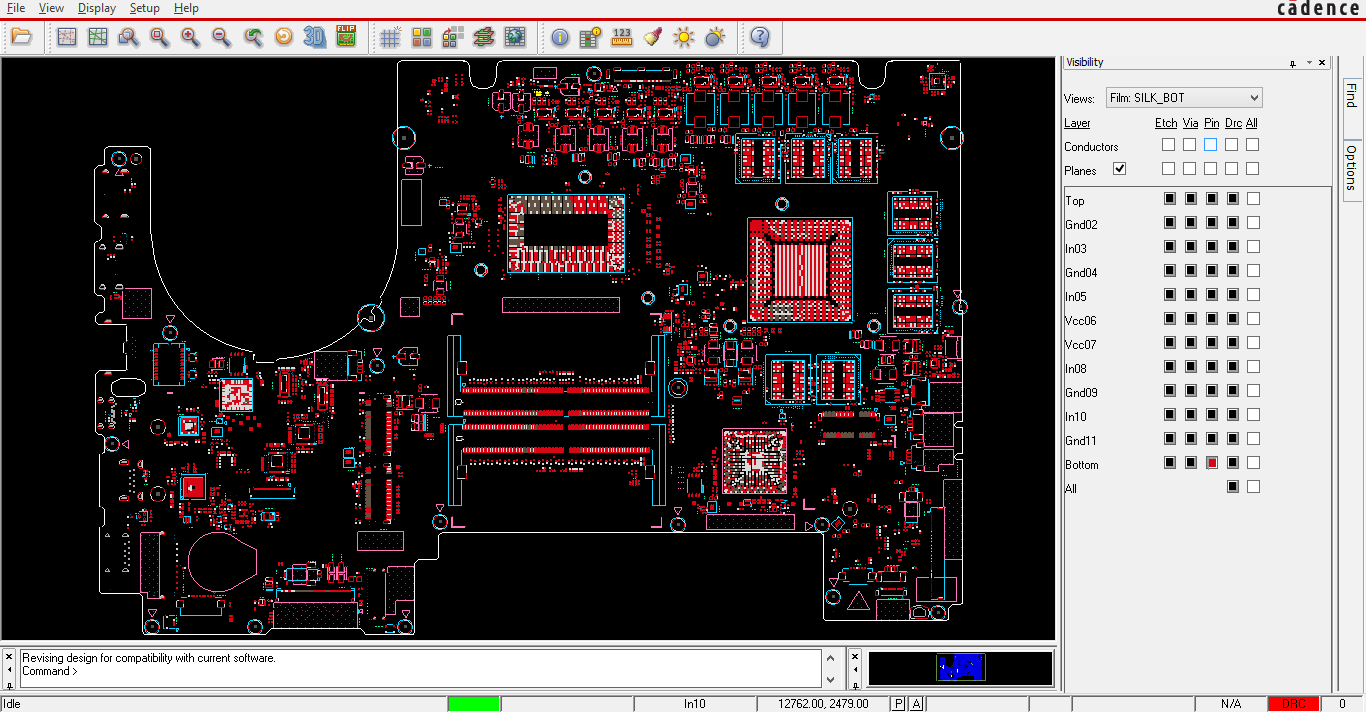Click the green status box in status bar
This screenshot has height=712, width=1366.
pyautogui.click(x=473, y=704)
